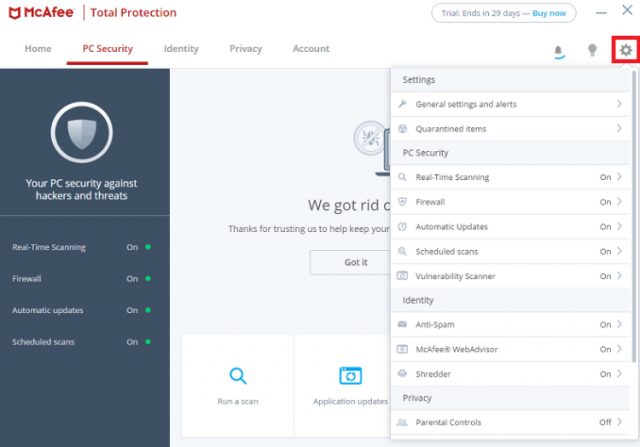
Task: Open the notifications bell icon
Action: point(558,51)
